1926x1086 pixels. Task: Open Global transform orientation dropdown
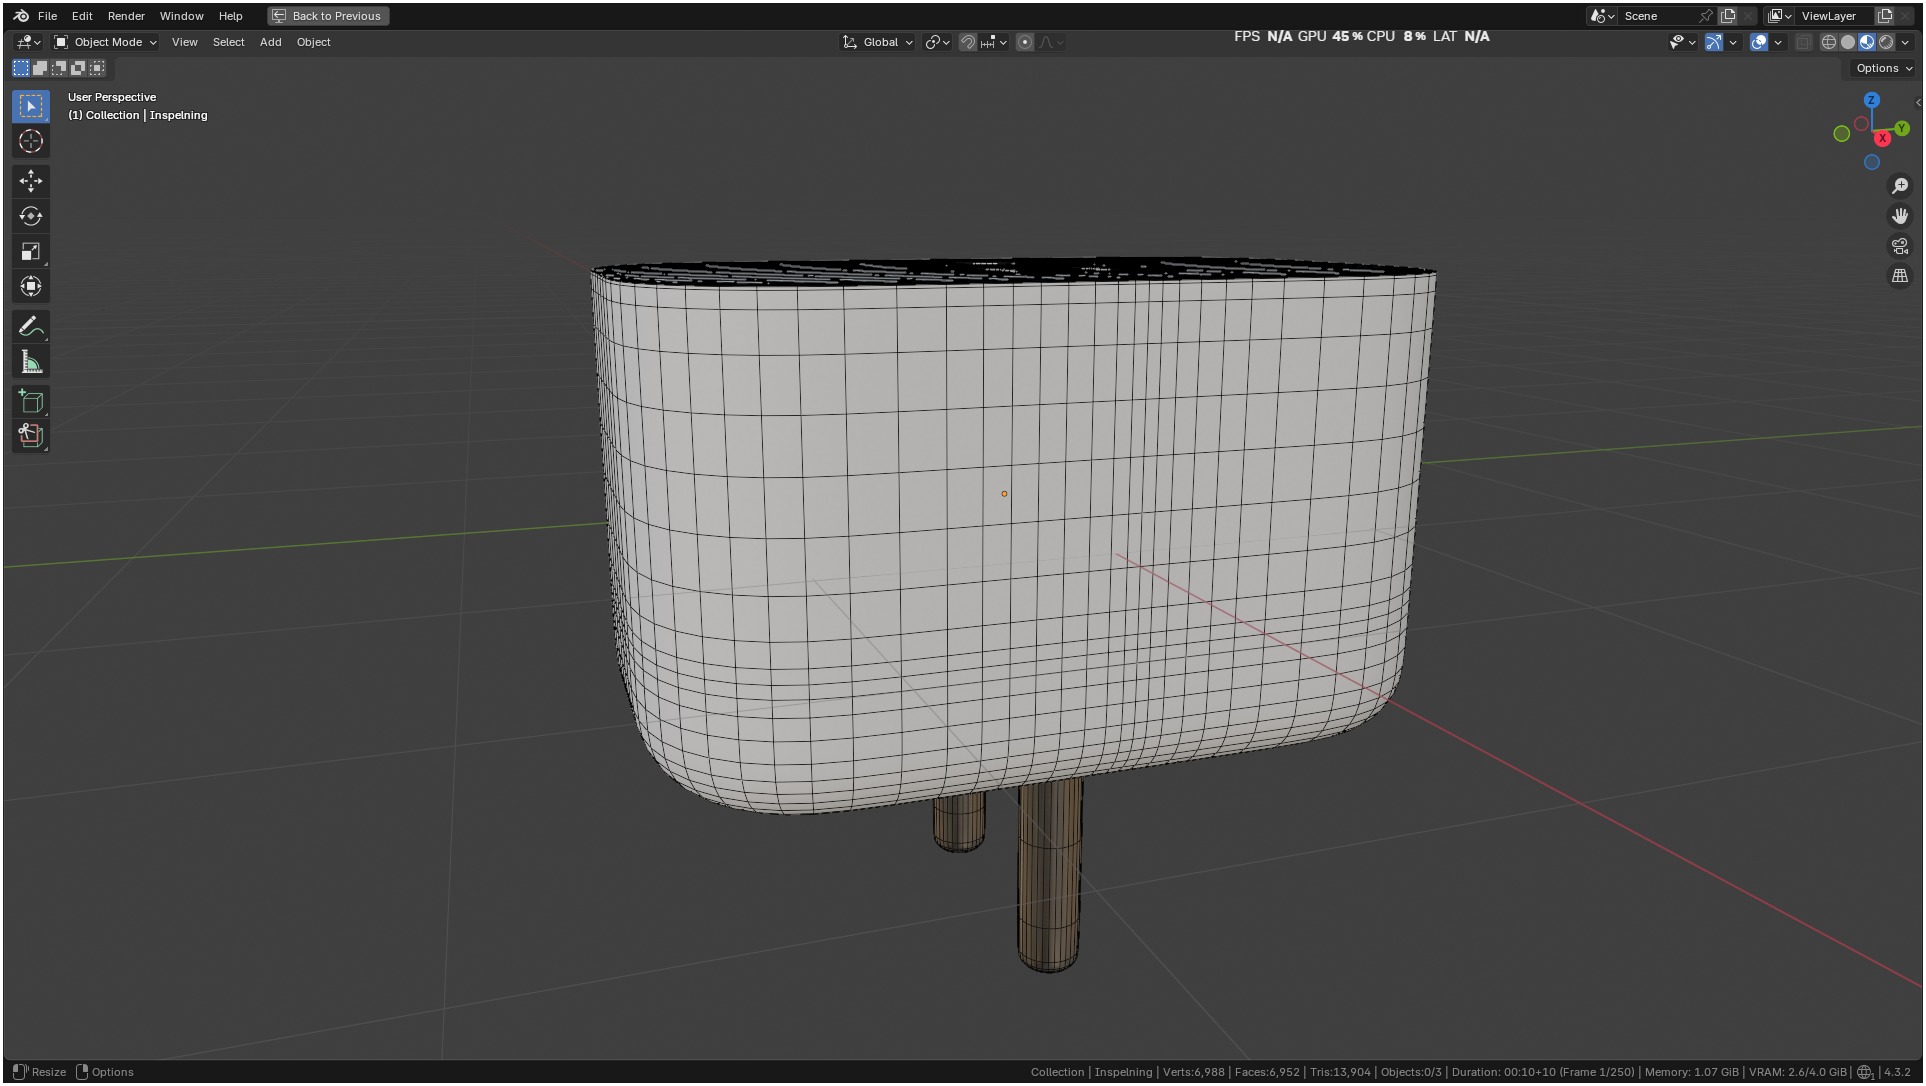click(878, 42)
